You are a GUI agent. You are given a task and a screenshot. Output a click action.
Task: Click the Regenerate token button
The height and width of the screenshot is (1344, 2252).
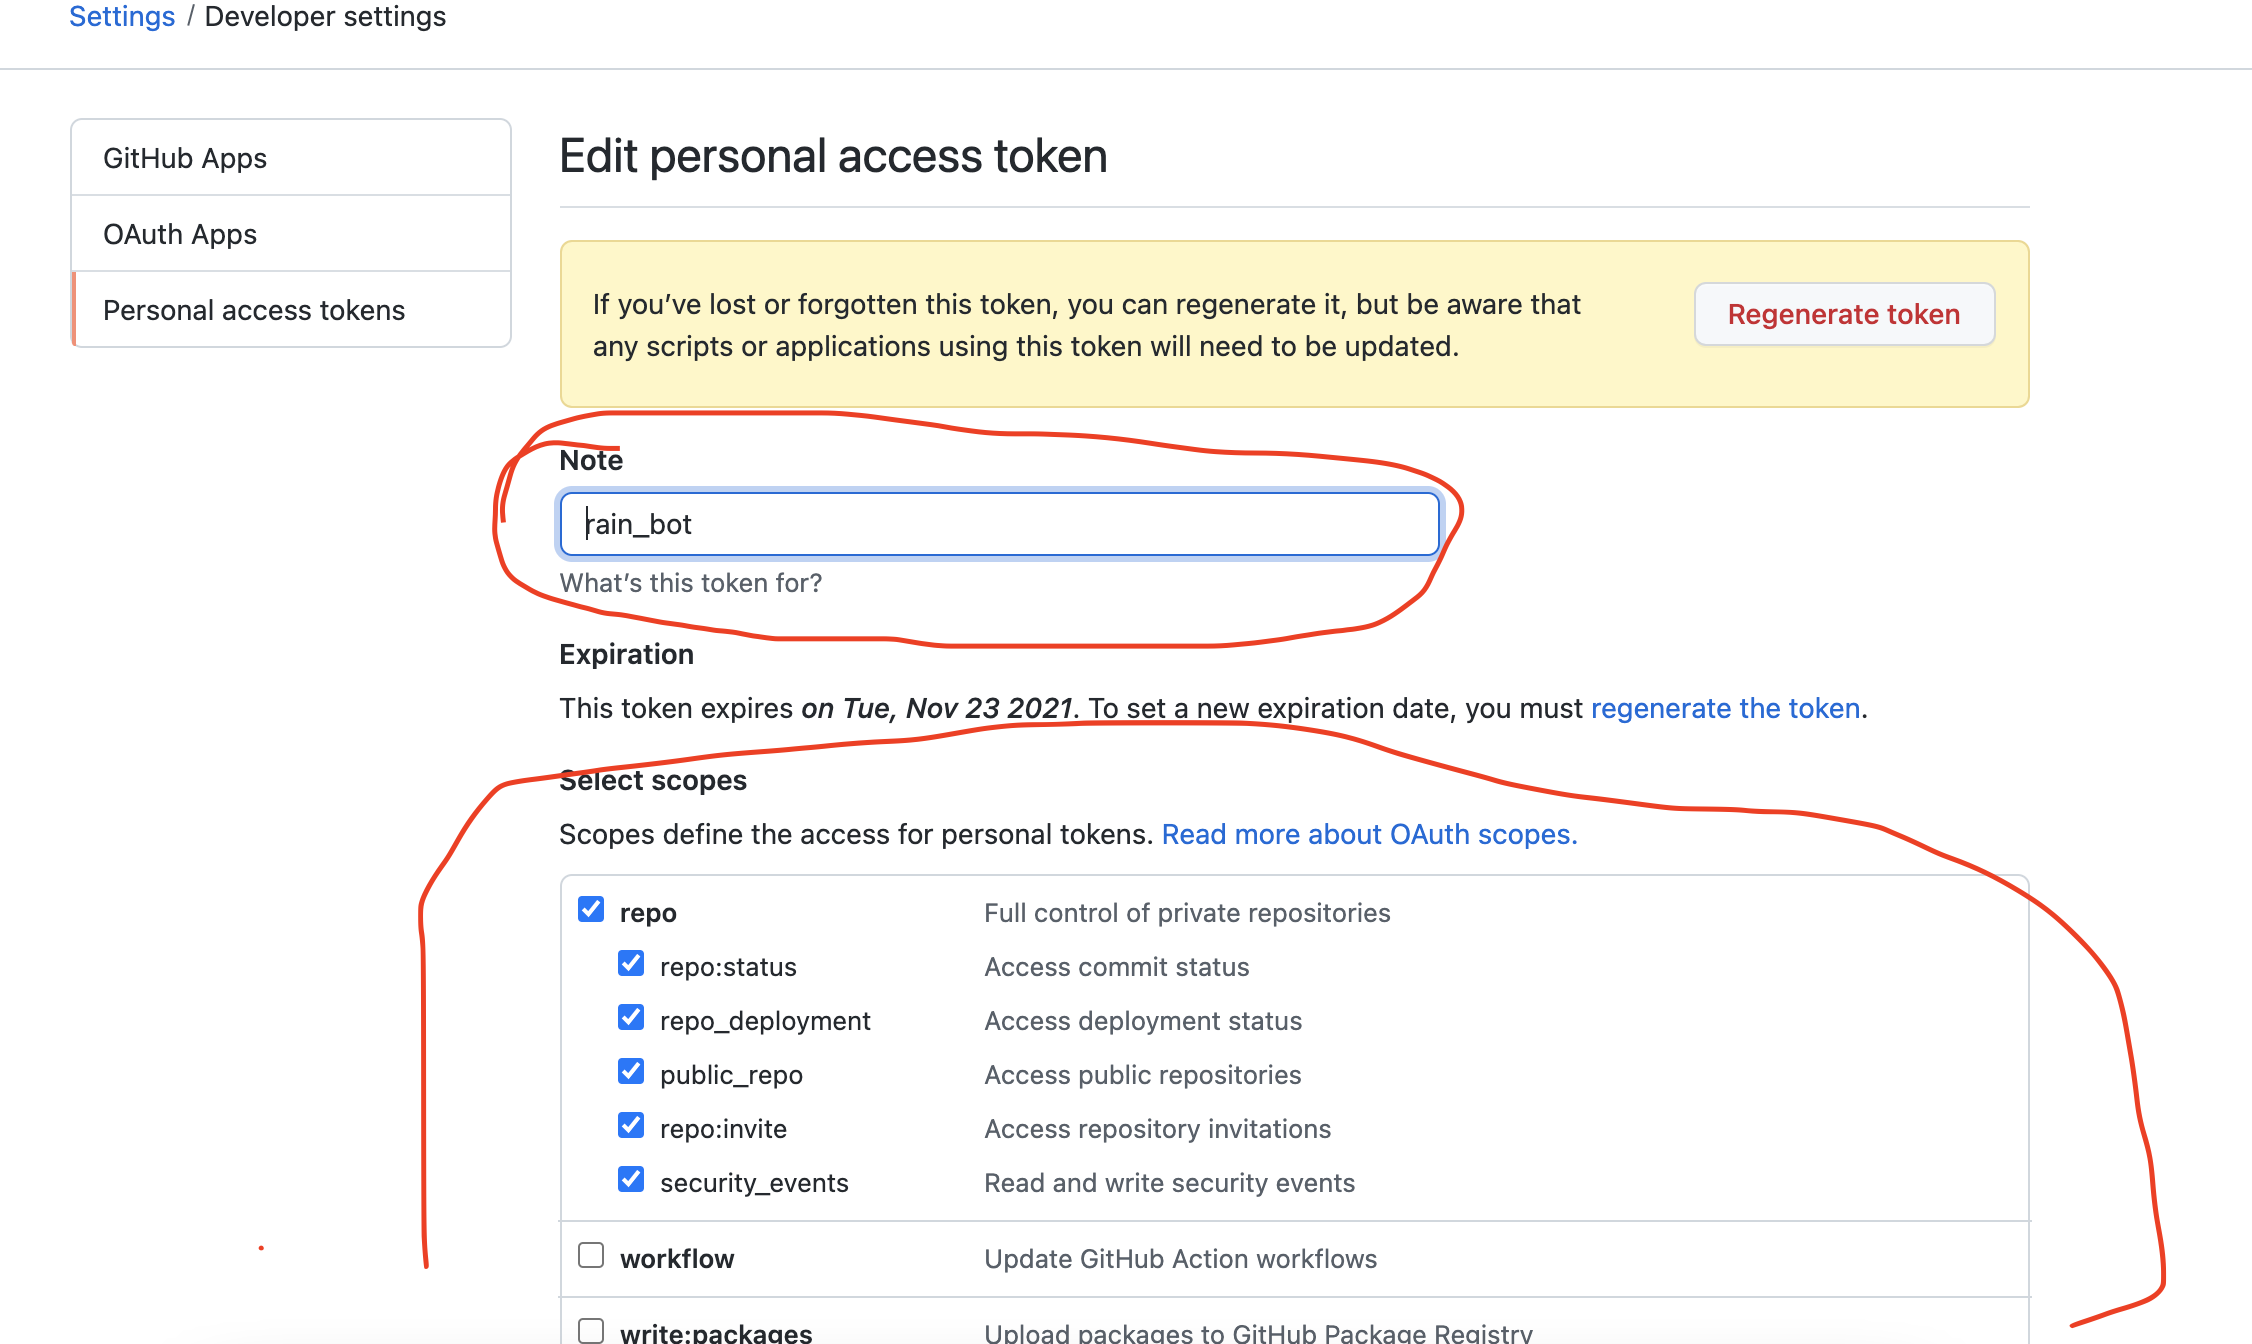[x=1843, y=314]
